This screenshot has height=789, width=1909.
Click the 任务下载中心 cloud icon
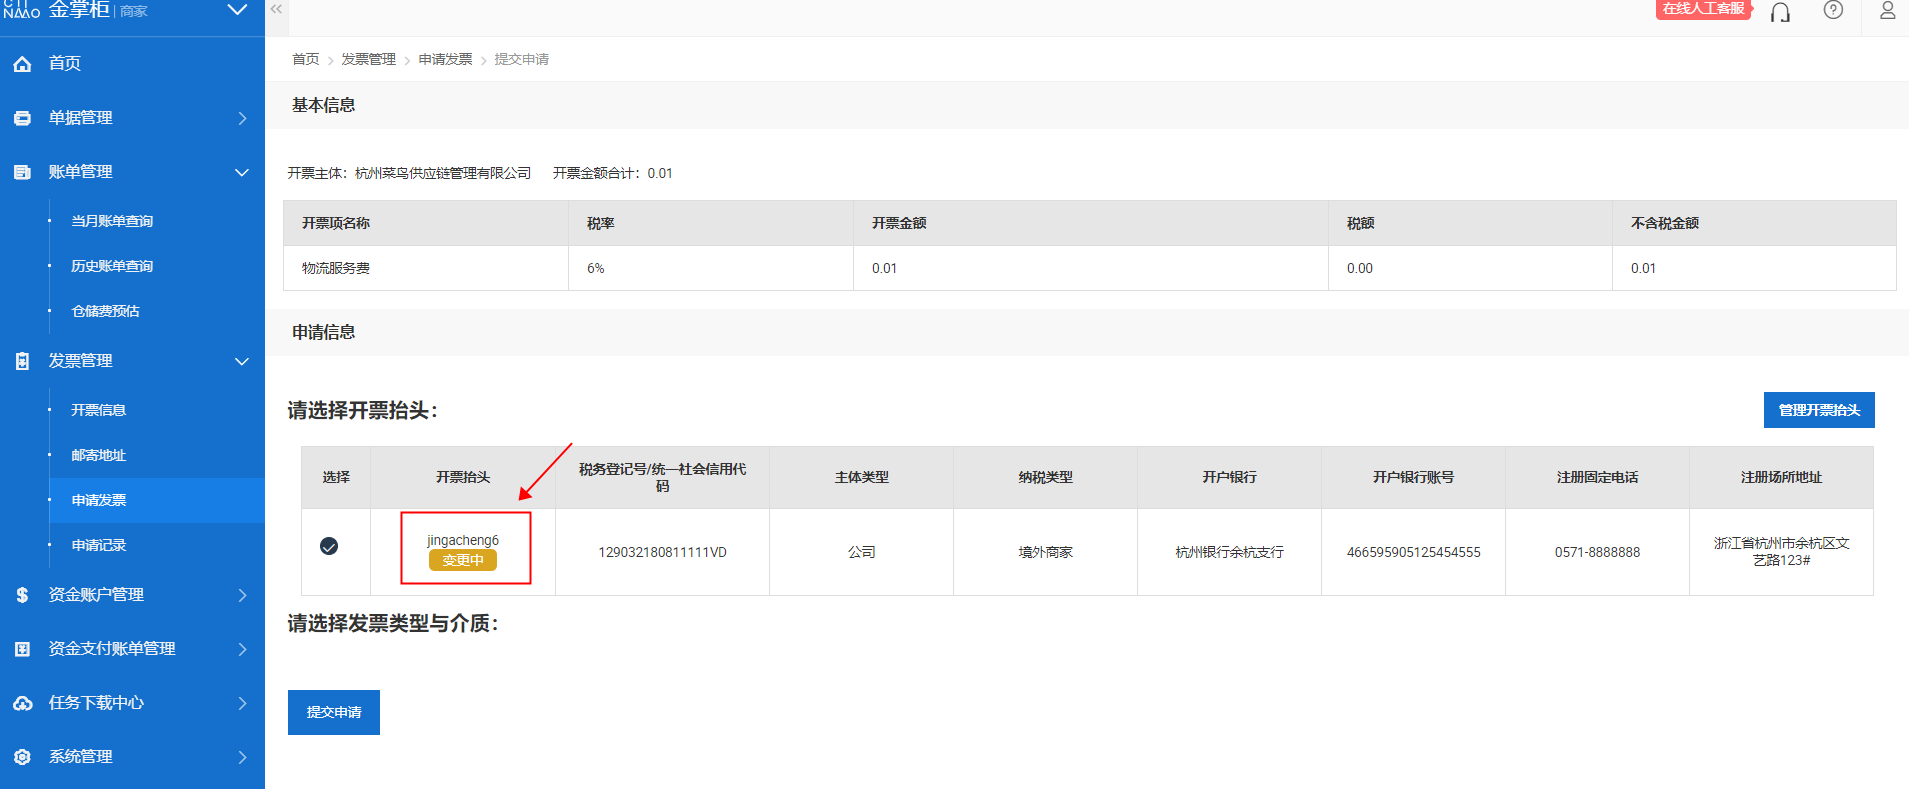(x=22, y=703)
